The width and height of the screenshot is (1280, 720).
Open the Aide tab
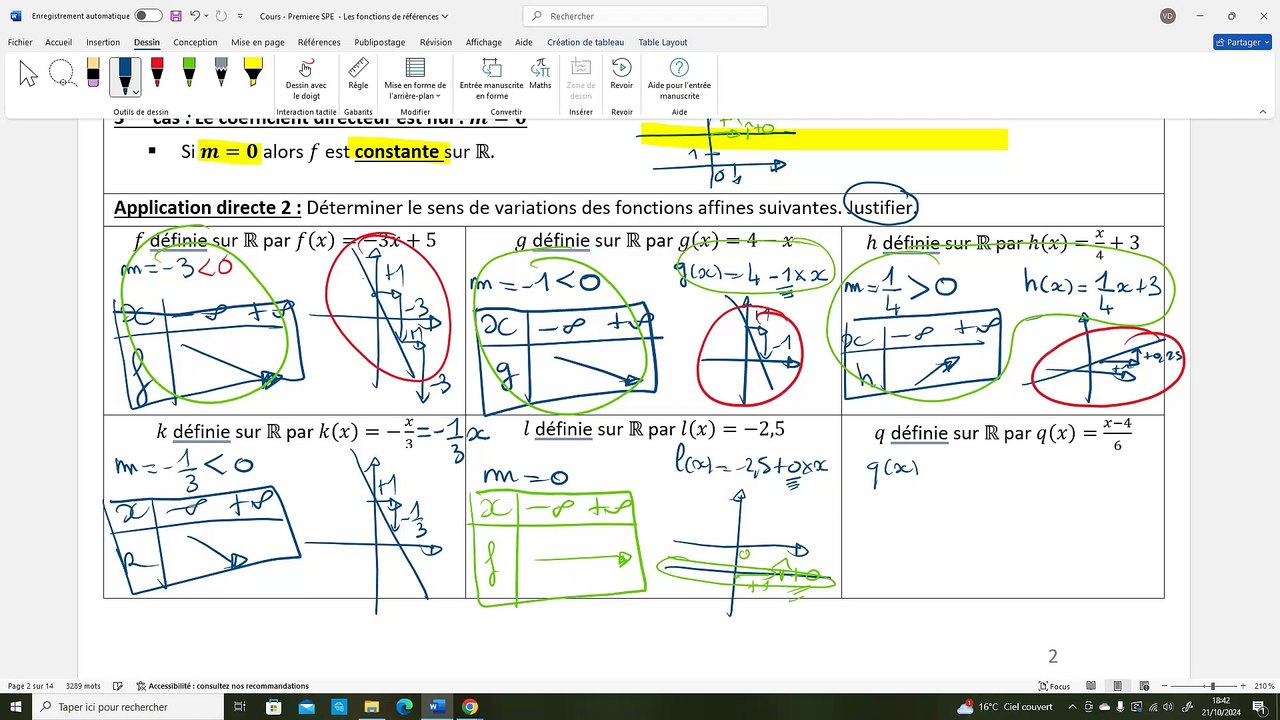coord(524,42)
